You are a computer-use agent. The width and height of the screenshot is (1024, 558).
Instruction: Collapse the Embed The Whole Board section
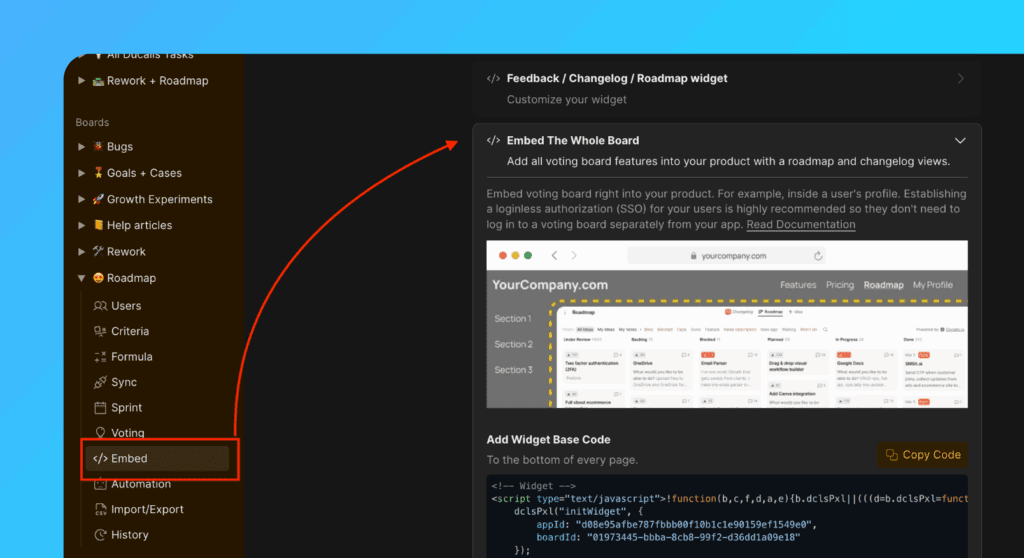point(960,141)
